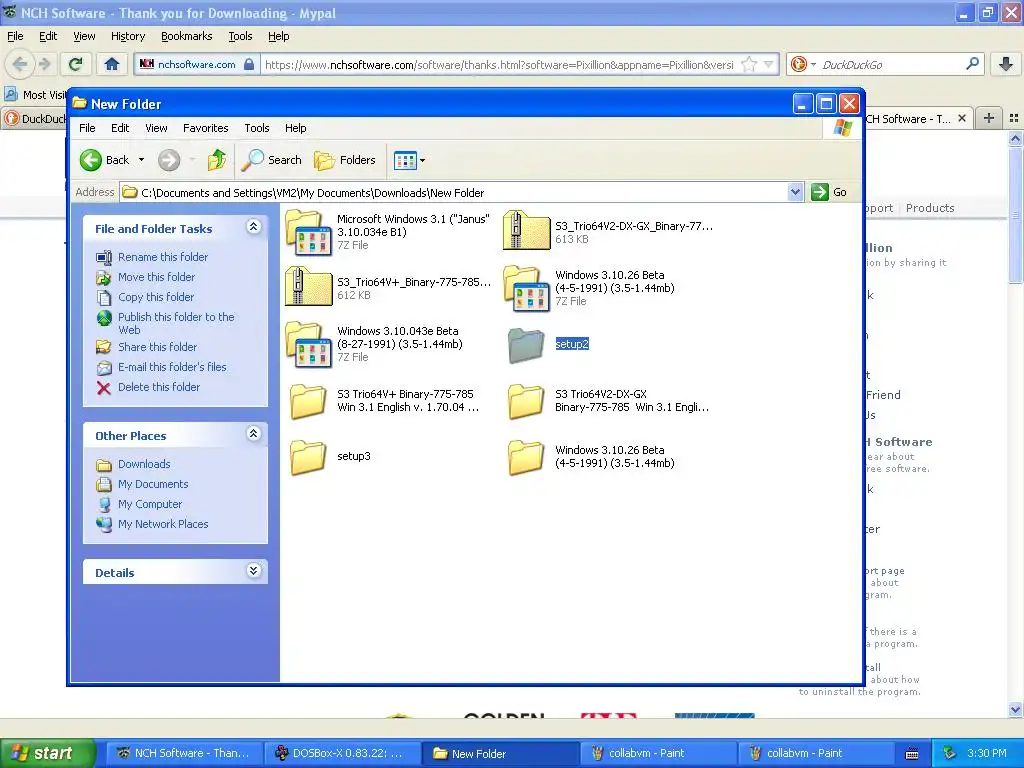Switch to first collabvm - Paint taskbar button

coord(658,754)
